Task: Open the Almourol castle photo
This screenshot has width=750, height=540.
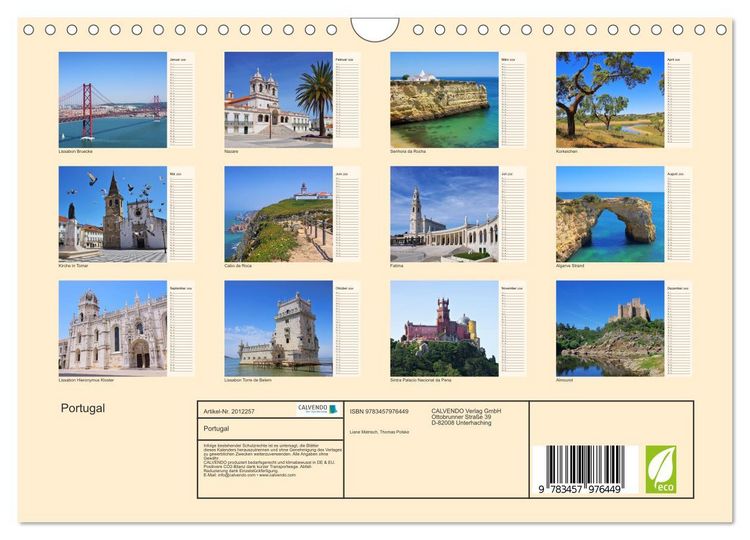Action: click(x=610, y=328)
